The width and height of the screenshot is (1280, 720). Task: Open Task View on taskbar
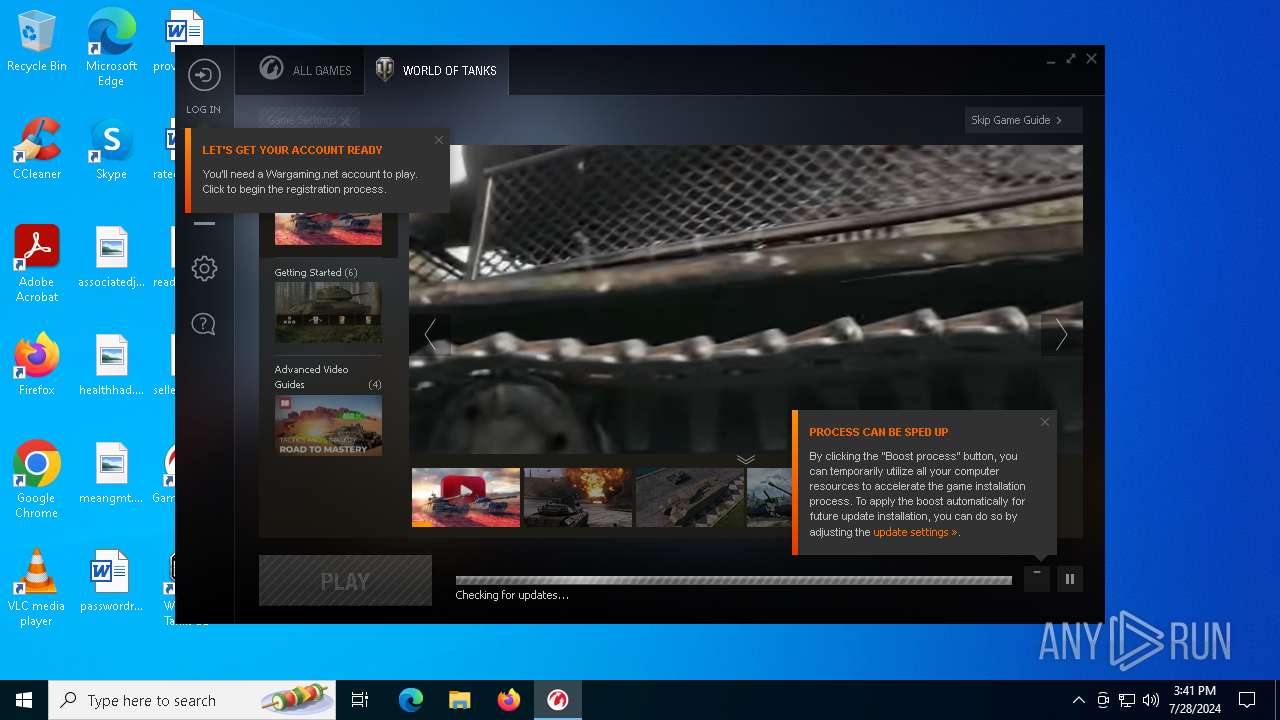click(x=360, y=700)
